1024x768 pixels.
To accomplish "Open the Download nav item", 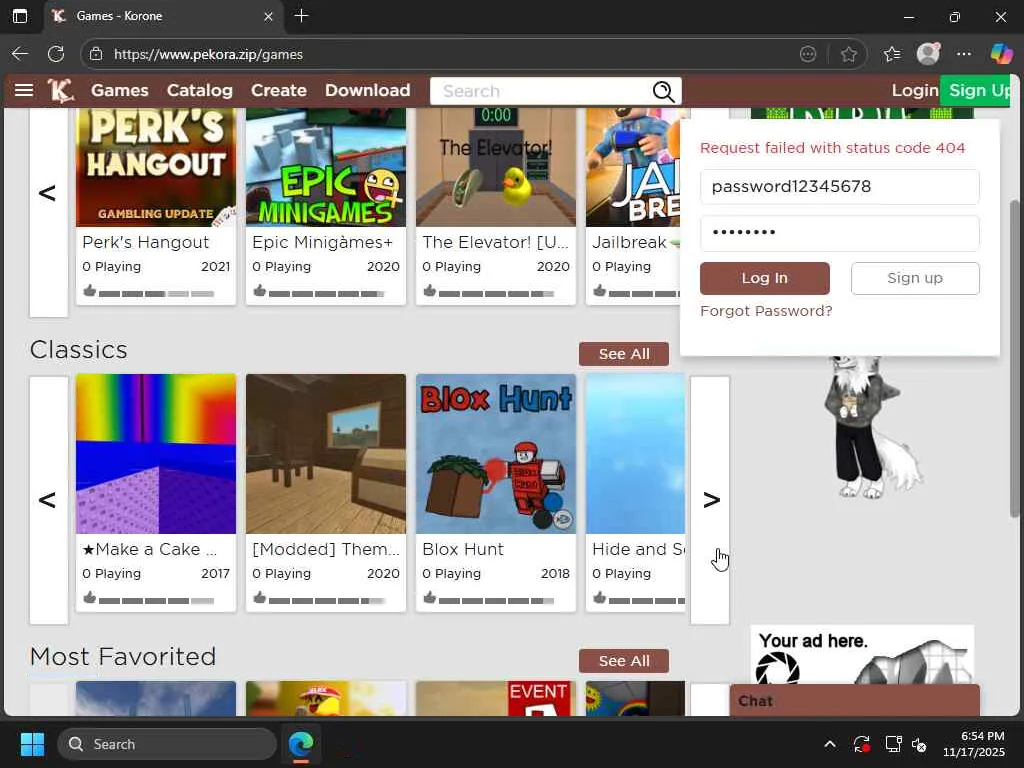I will tap(368, 90).
